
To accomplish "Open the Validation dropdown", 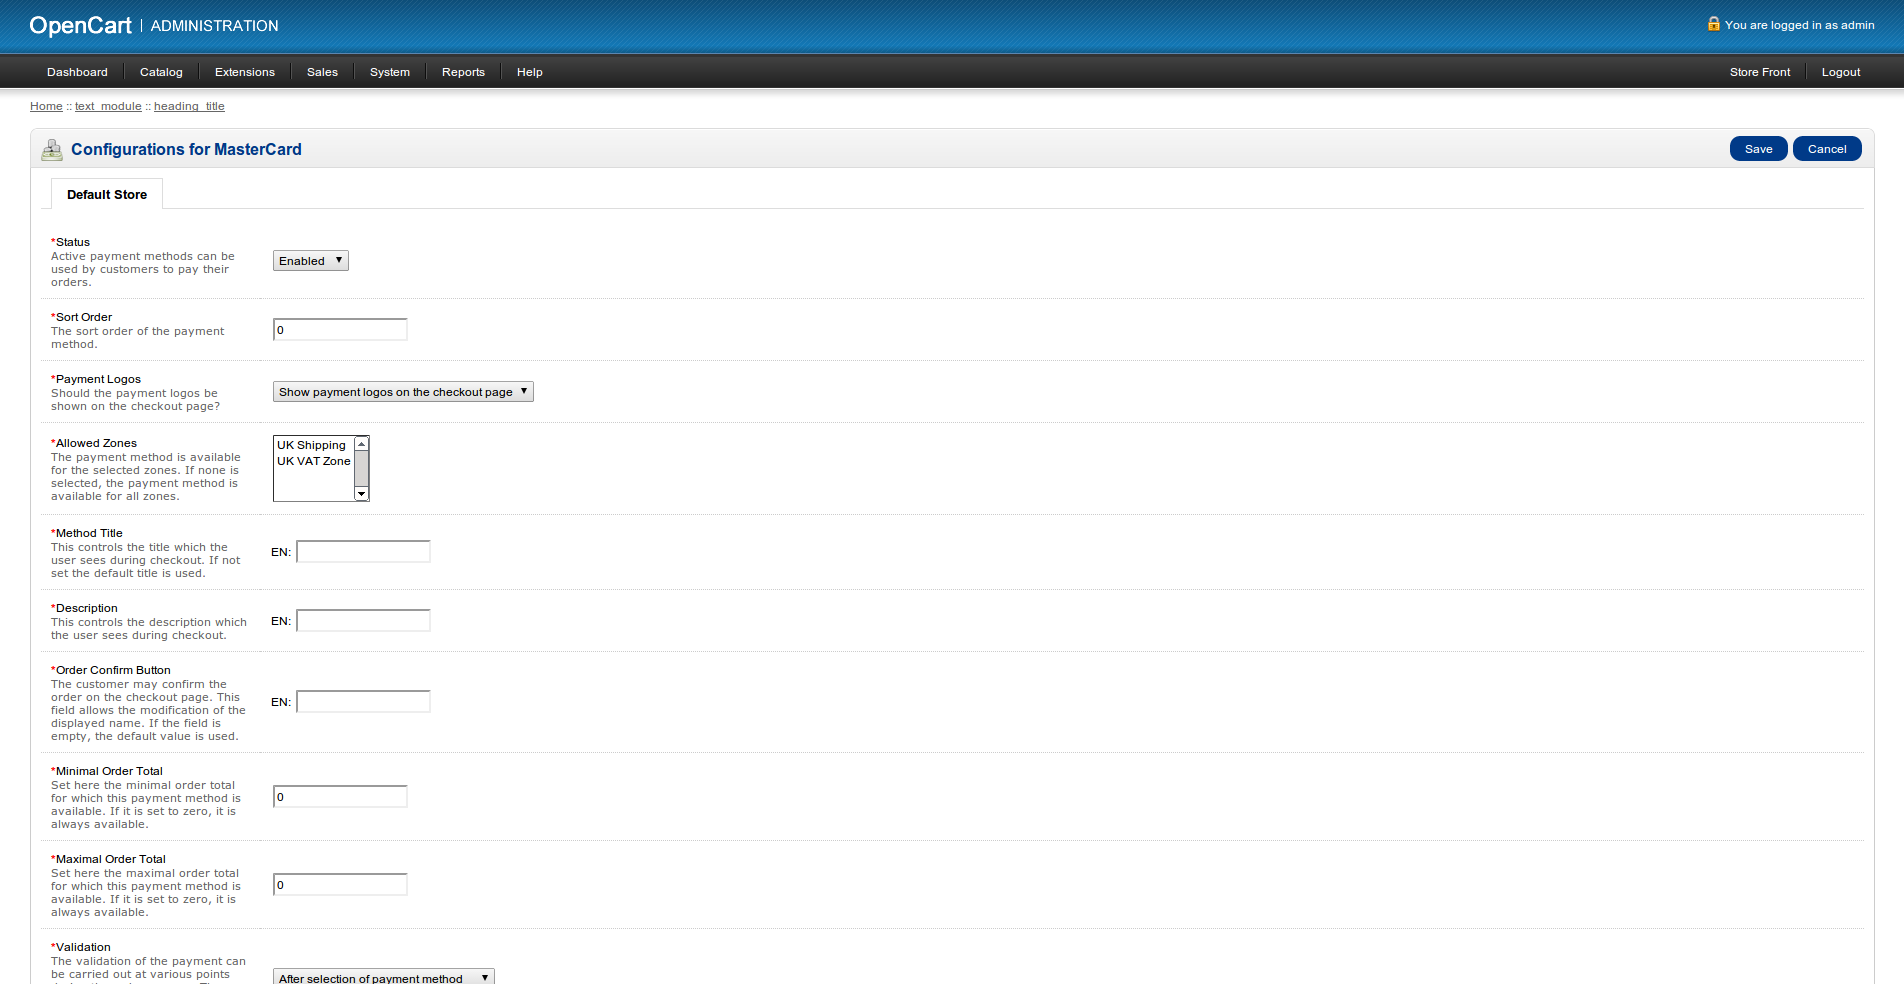I will [383, 977].
